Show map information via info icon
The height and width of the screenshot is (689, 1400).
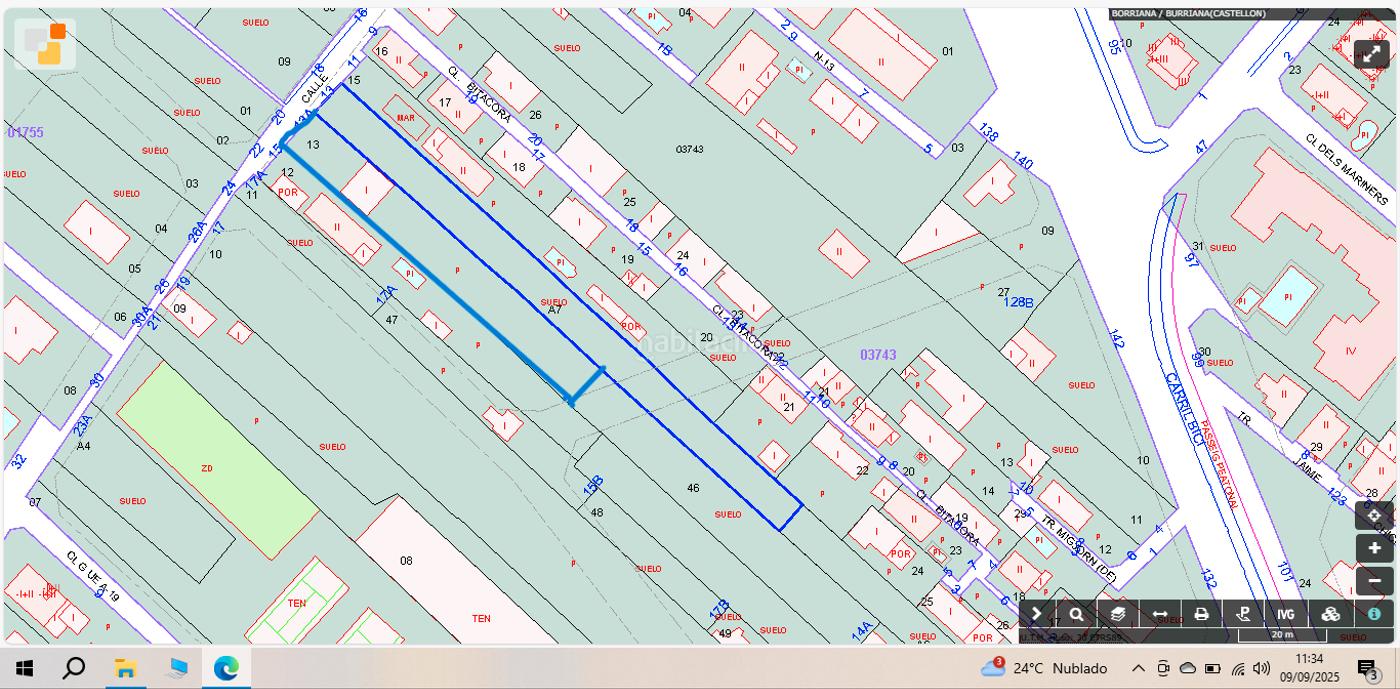pyautogui.click(x=1374, y=614)
